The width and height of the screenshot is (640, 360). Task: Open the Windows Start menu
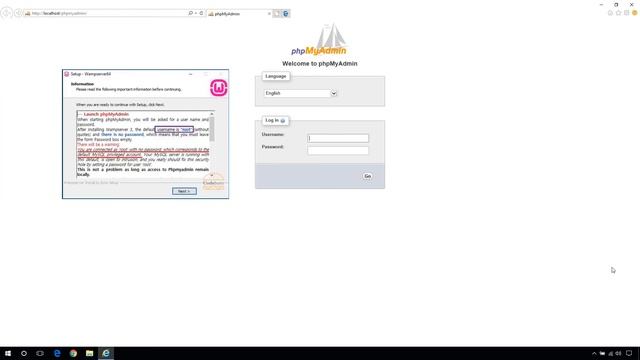8,353
